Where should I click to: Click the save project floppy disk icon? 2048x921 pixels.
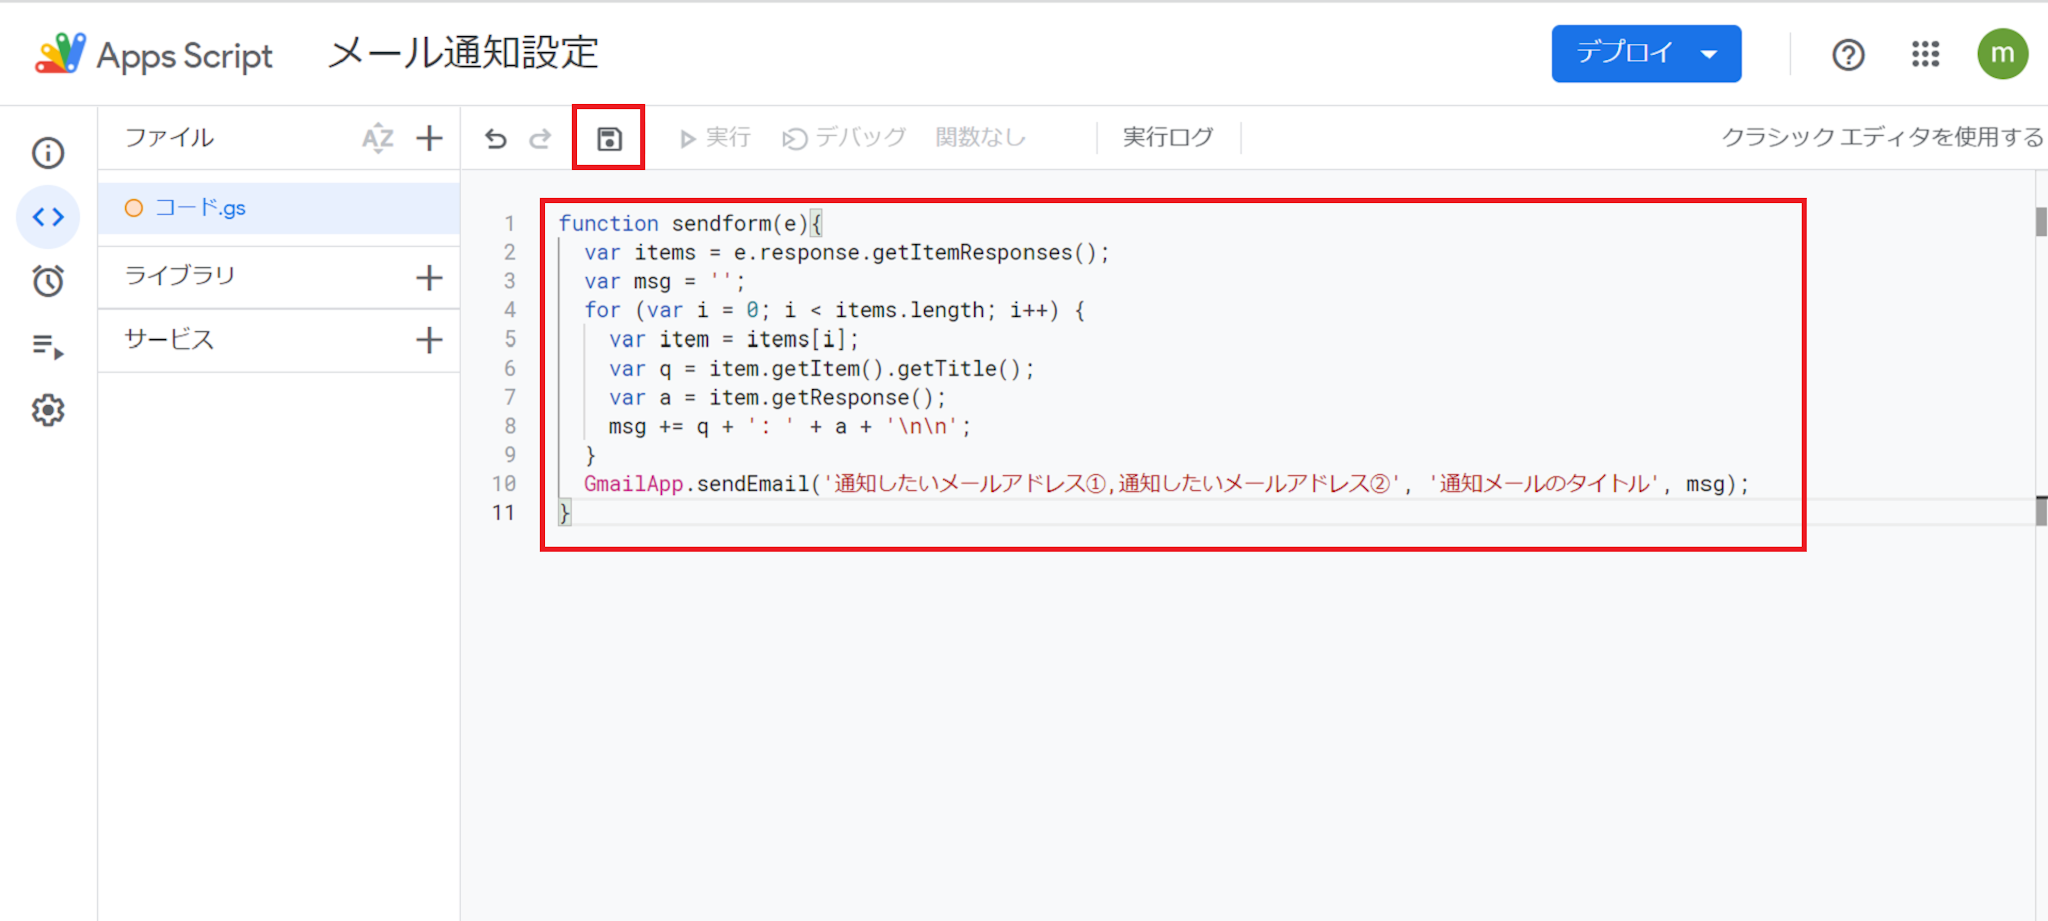pos(609,138)
